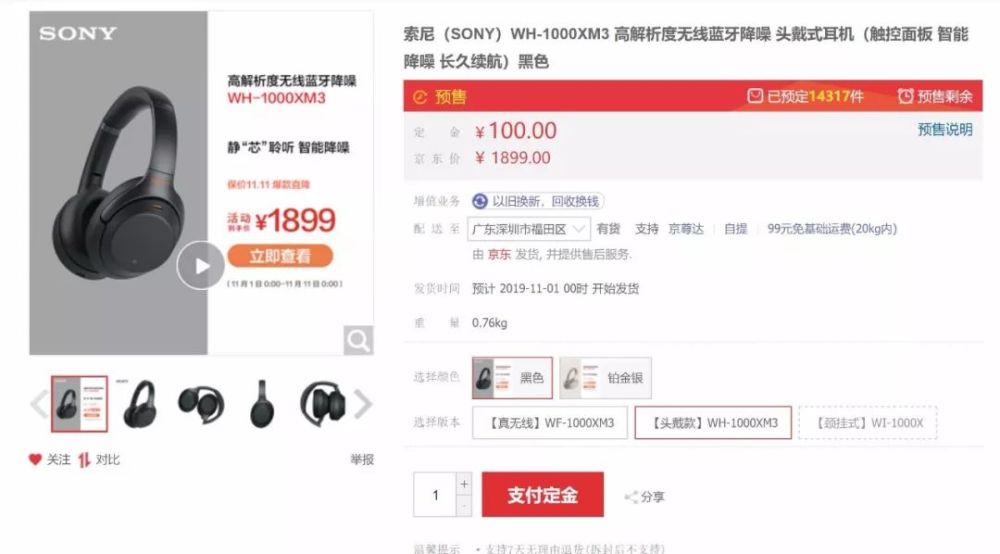The height and width of the screenshot is (554, 1000).
Task: Show previous thumbnails with left arrow
Action: point(39,404)
